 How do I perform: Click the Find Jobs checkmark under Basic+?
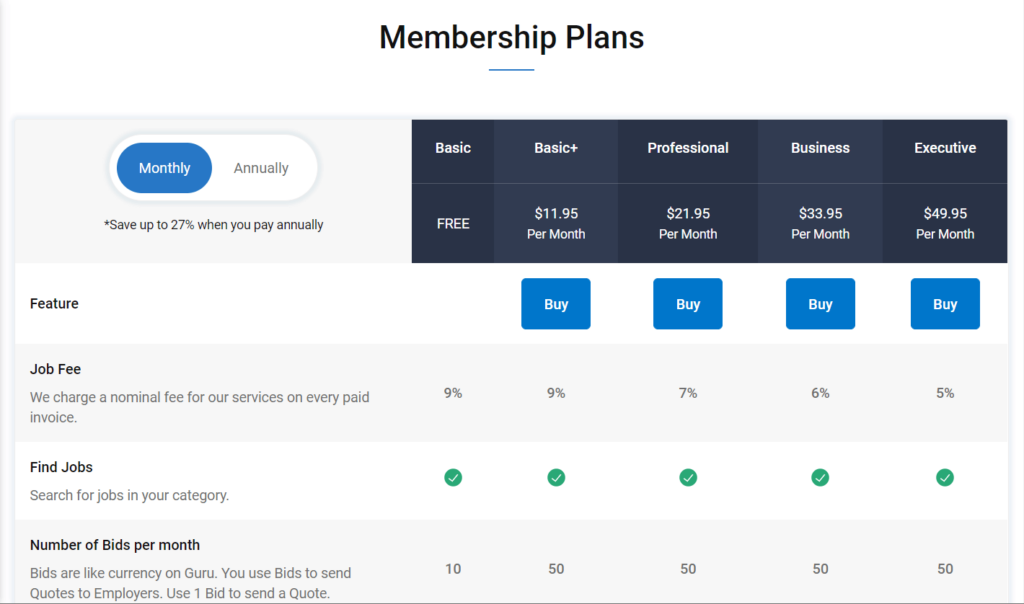pos(556,477)
